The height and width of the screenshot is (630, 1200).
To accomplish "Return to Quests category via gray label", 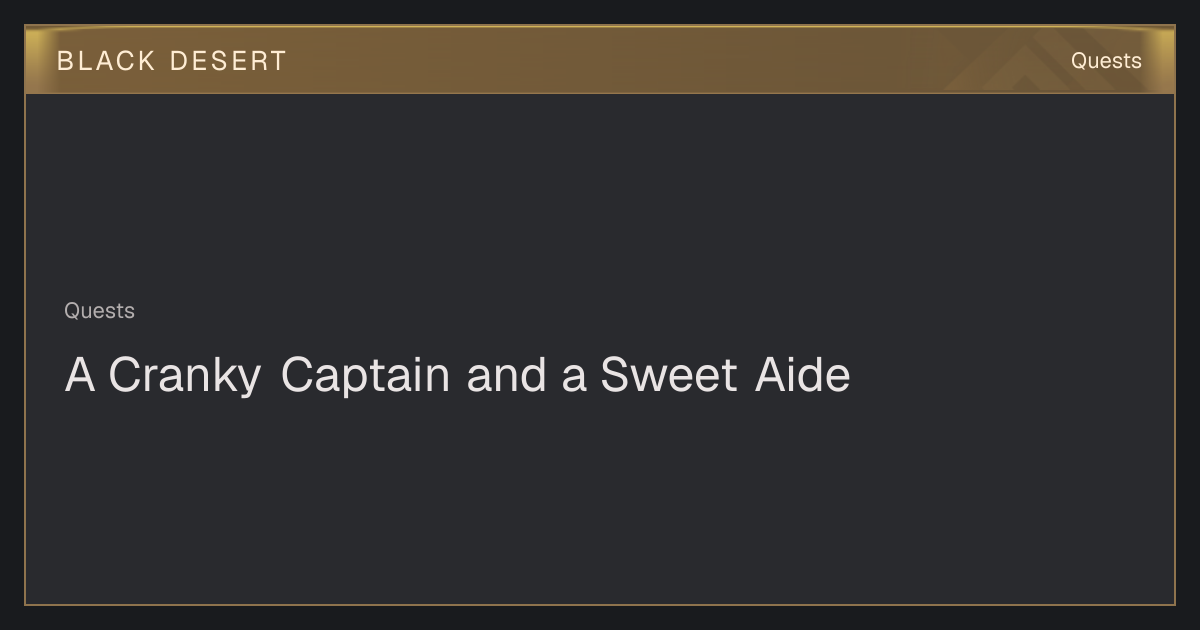I will point(99,311).
